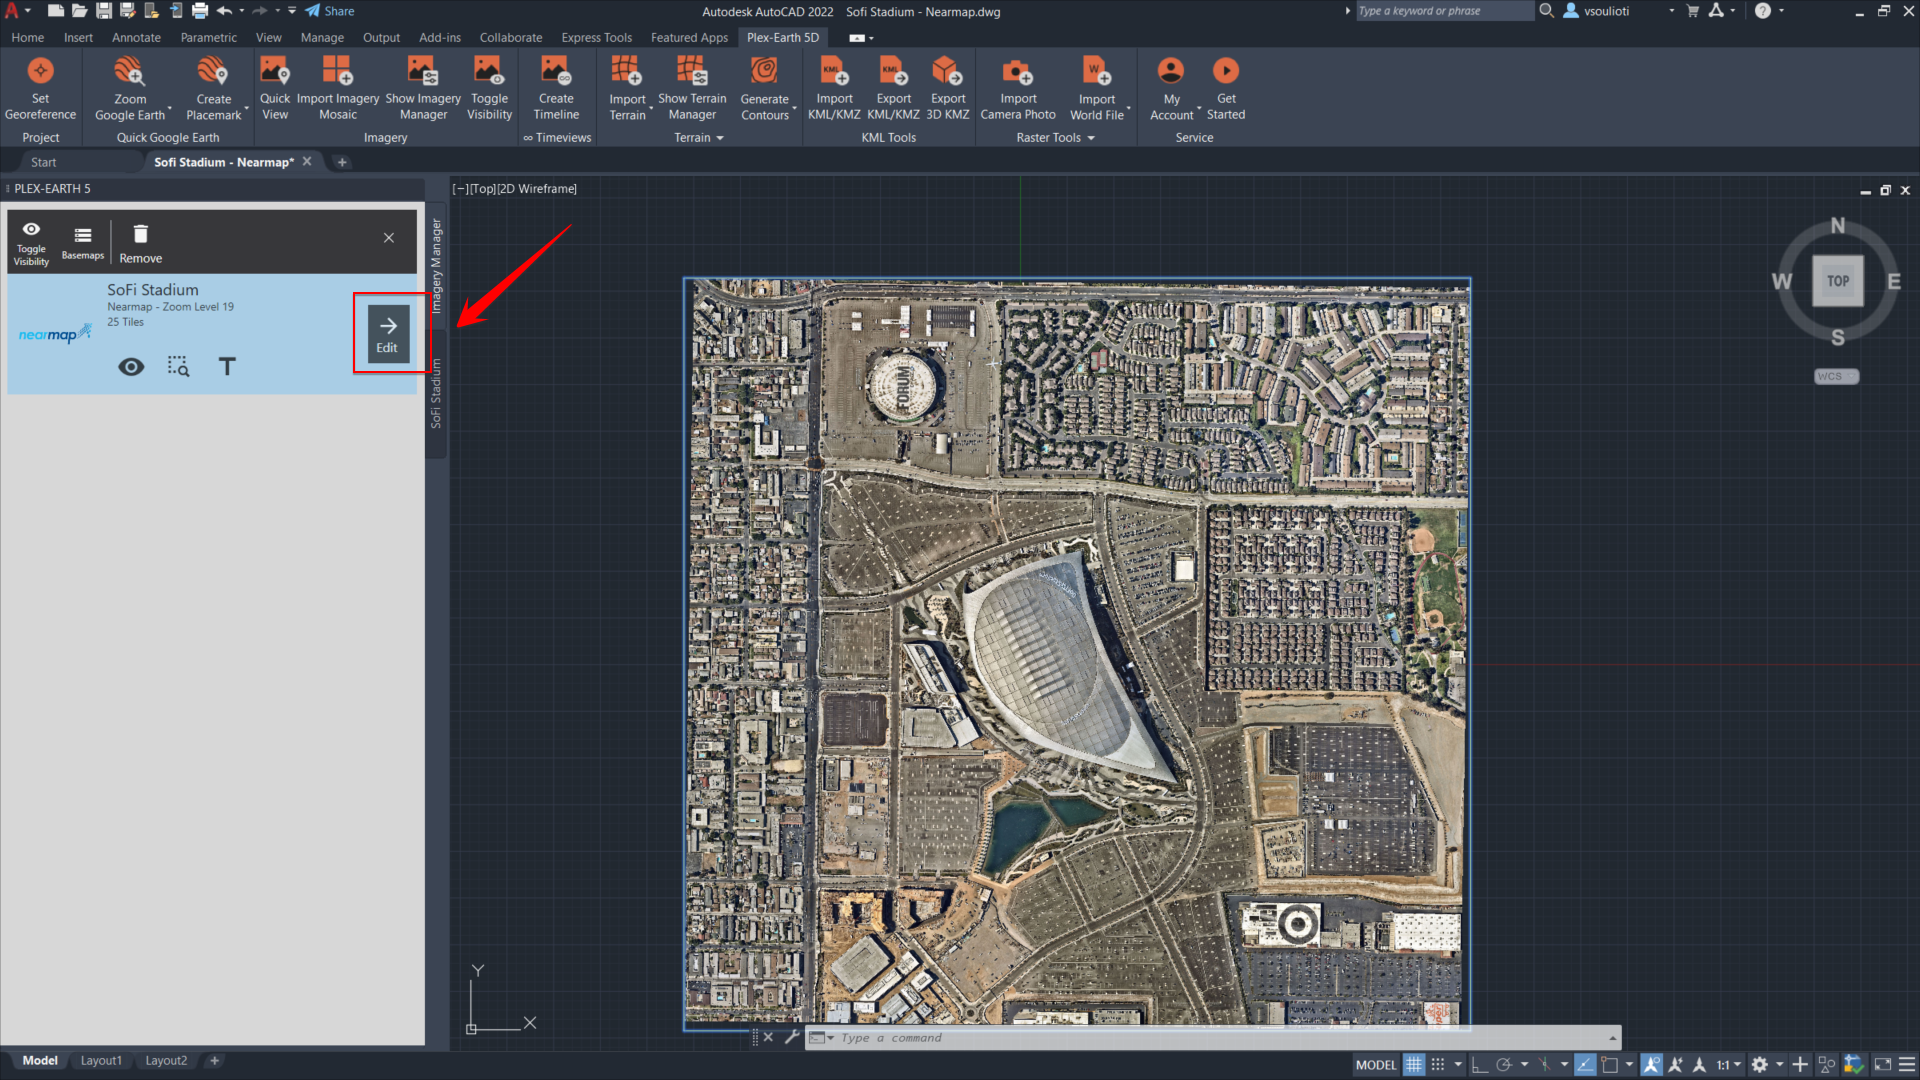Open Show Terrain Manager

coord(692,88)
